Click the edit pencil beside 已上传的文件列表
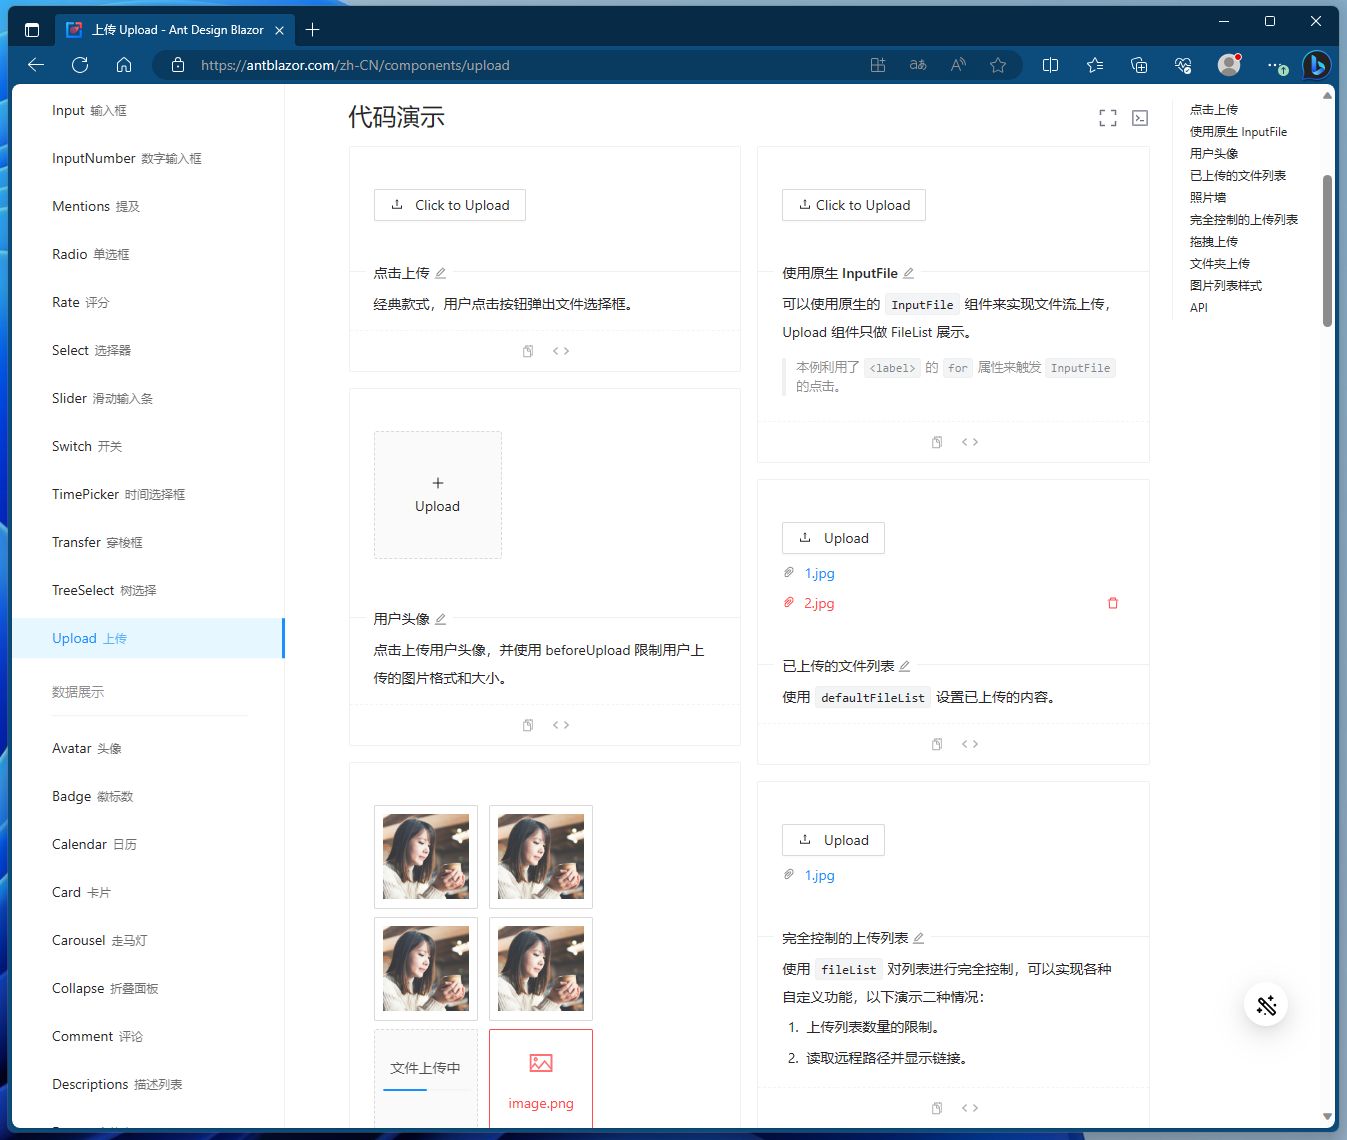 (904, 665)
